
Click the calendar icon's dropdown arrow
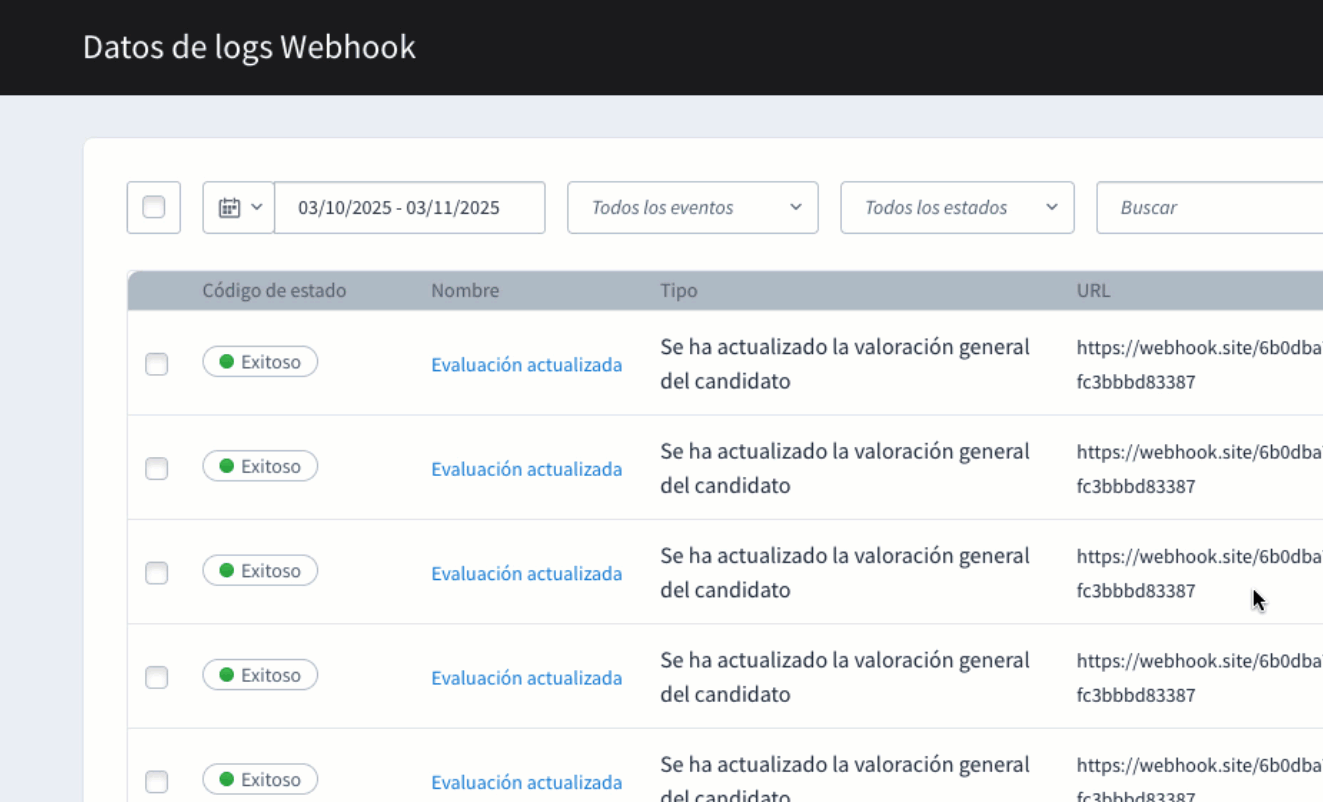point(258,207)
